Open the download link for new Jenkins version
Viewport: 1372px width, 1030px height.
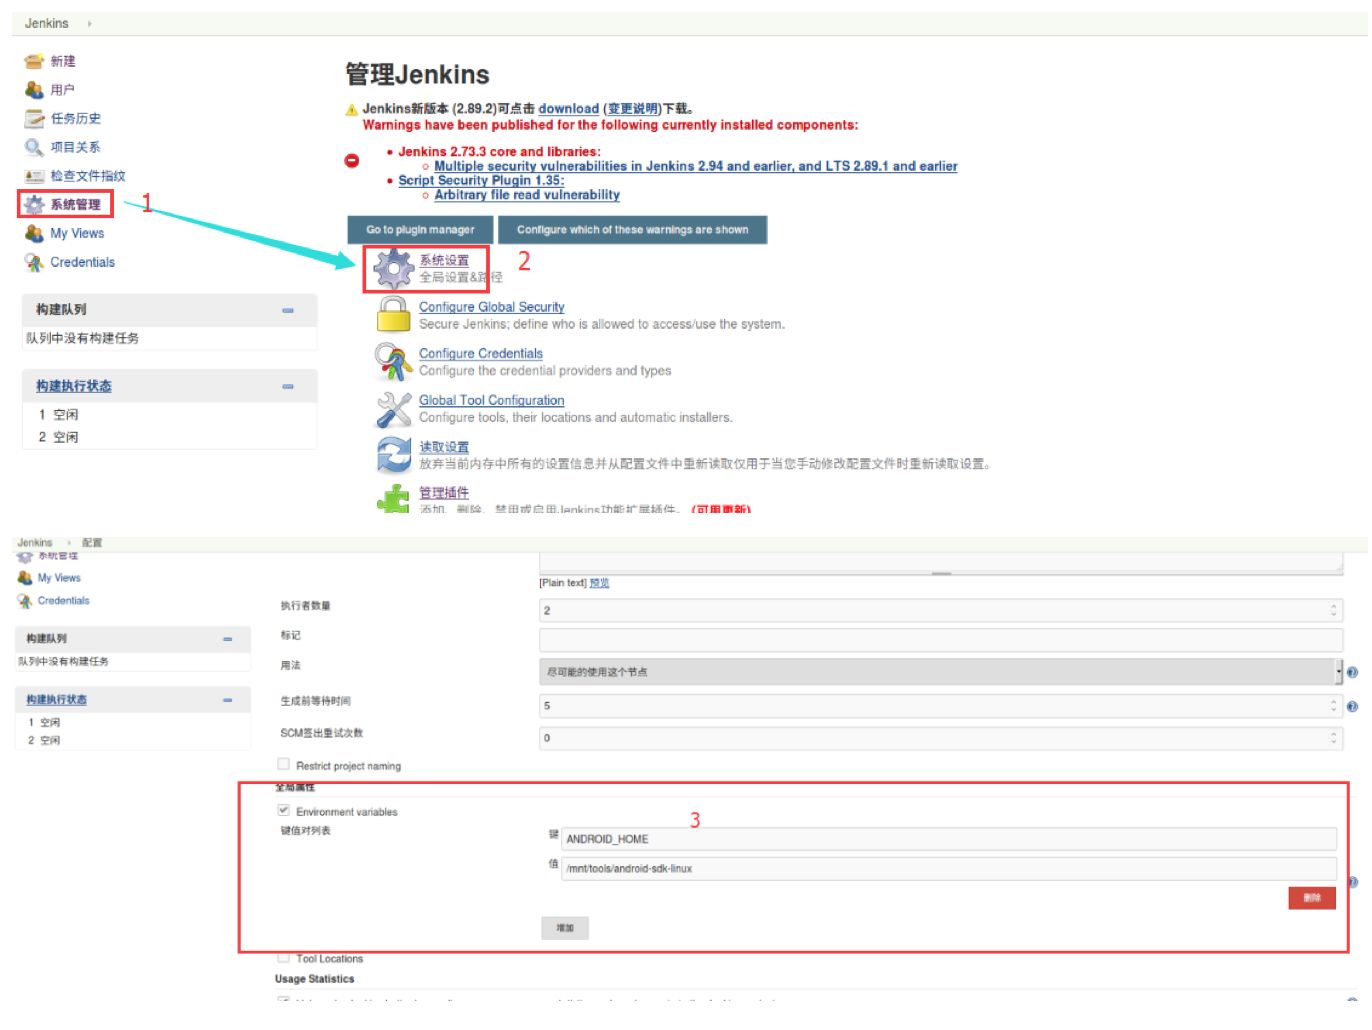[568, 109]
